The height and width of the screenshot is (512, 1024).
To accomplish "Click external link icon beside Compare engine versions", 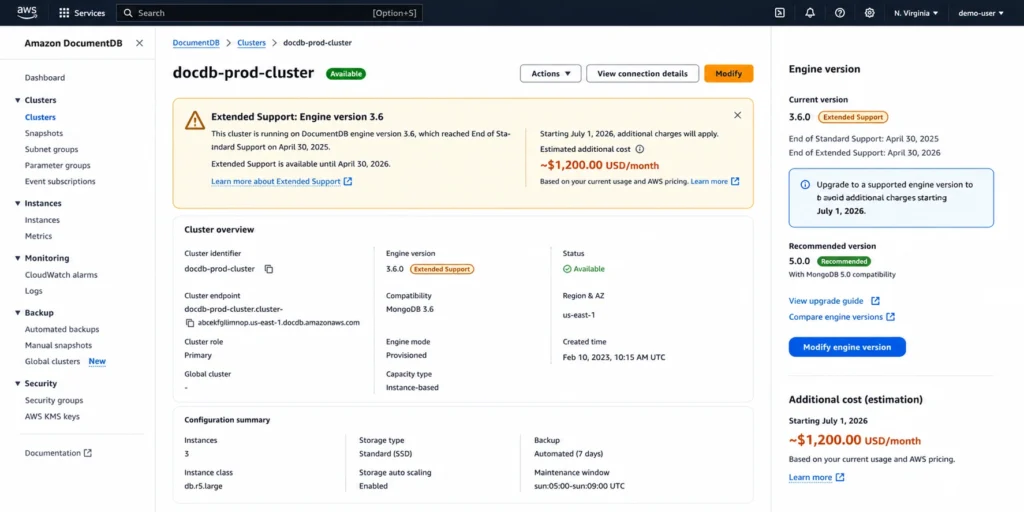I will pyautogui.click(x=890, y=317).
